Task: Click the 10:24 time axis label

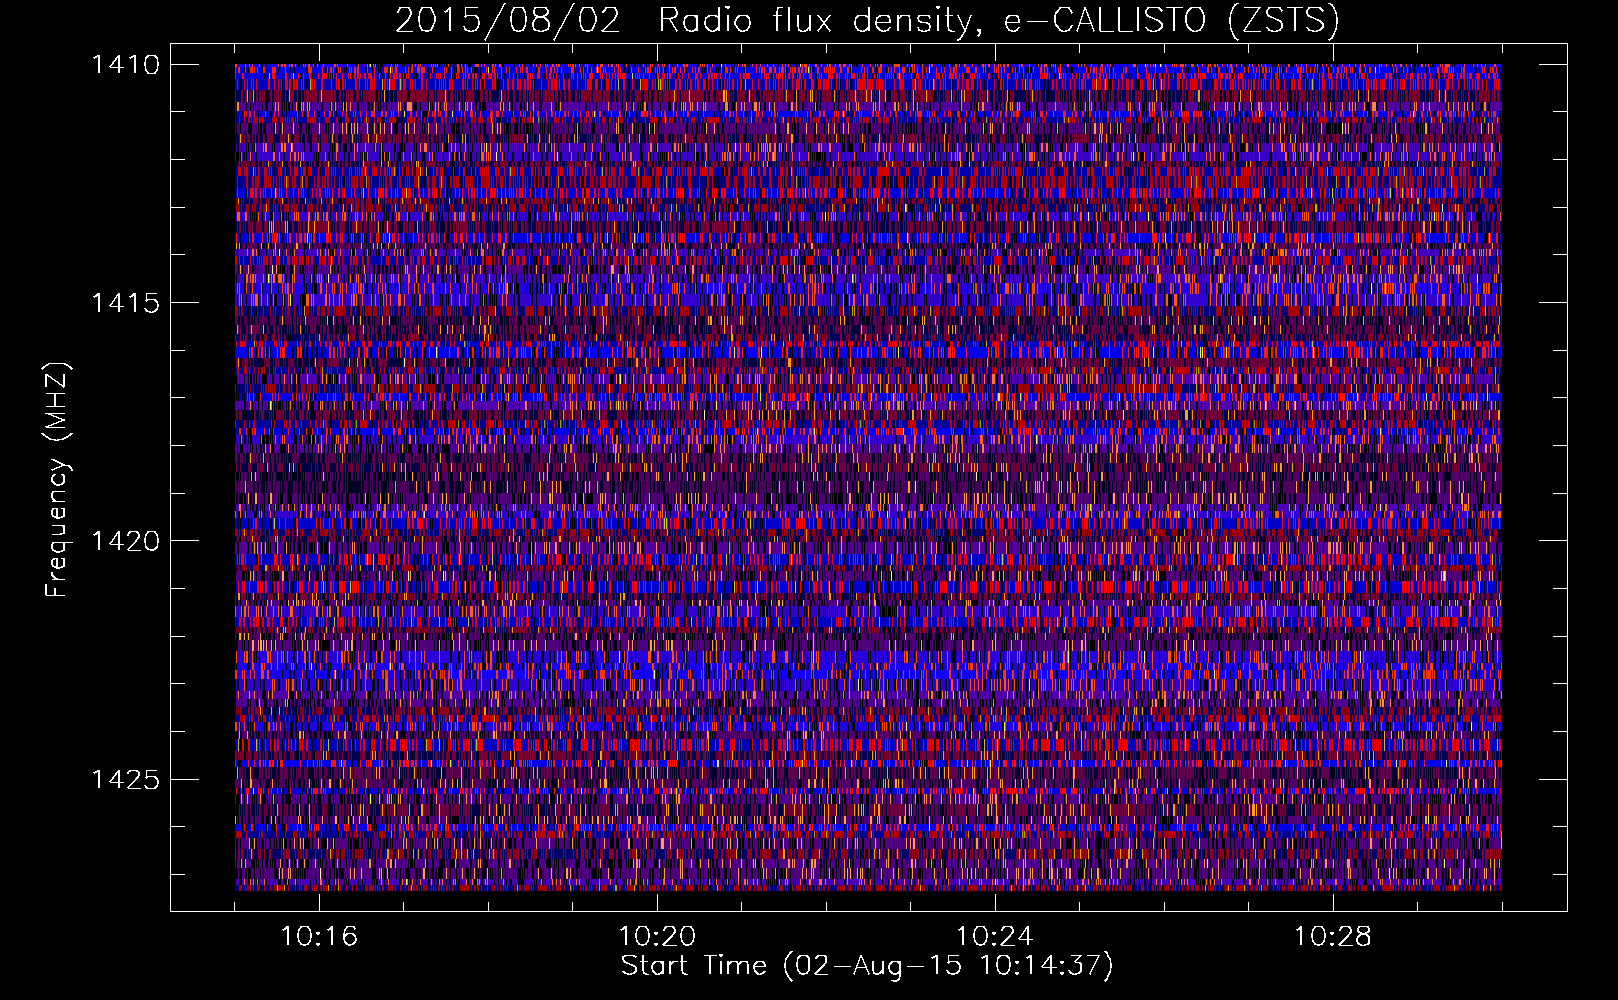Action: [995, 937]
